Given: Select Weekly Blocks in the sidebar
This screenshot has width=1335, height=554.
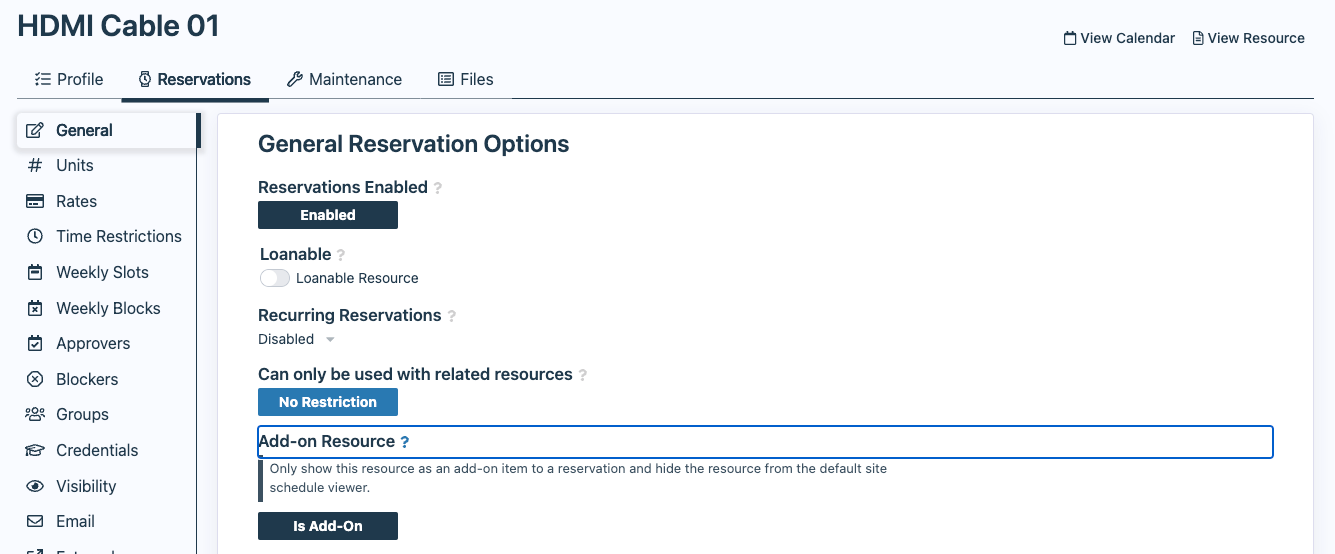Looking at the screenshot, I should click(x=108, y=308).
